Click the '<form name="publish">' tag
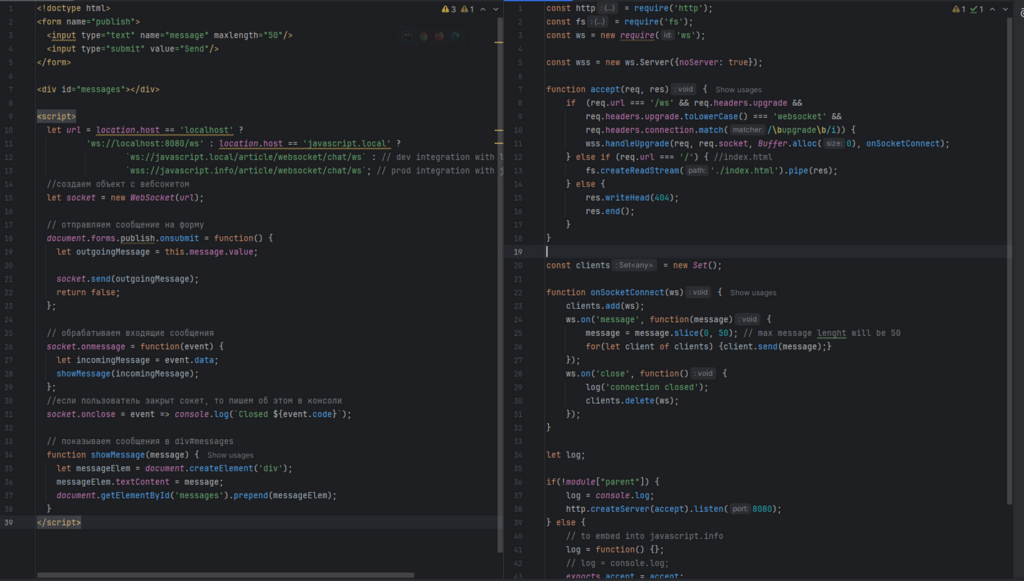The width and height of the screenshot is (1024, 581). [88, 22]
